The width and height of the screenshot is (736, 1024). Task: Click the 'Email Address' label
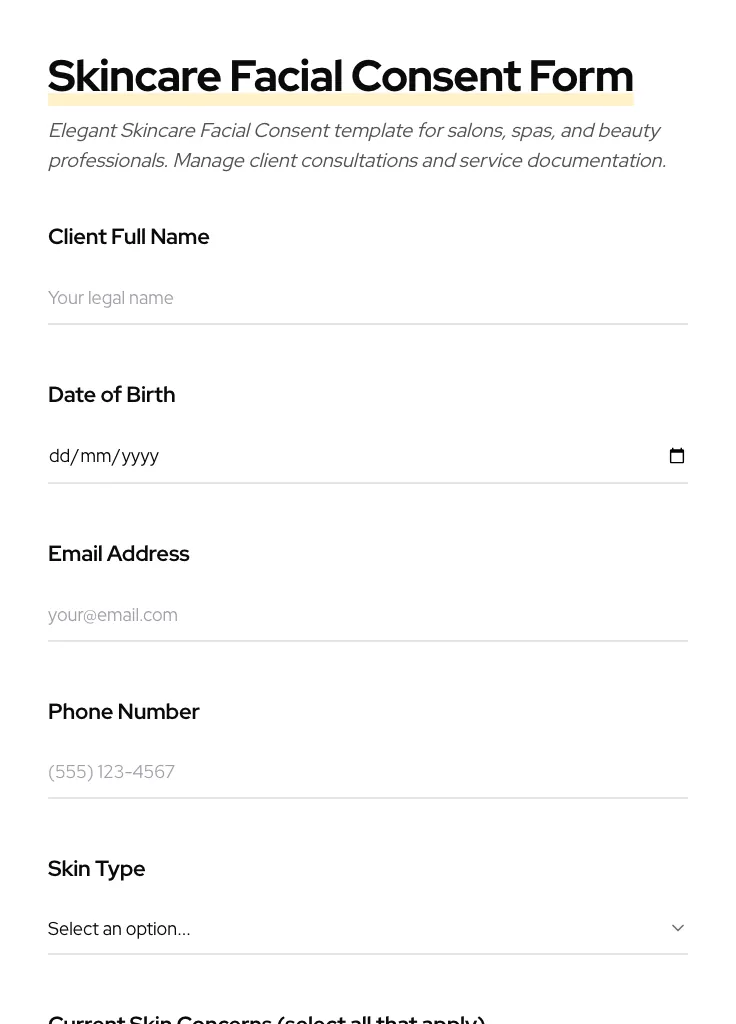[x=119, y=554]
